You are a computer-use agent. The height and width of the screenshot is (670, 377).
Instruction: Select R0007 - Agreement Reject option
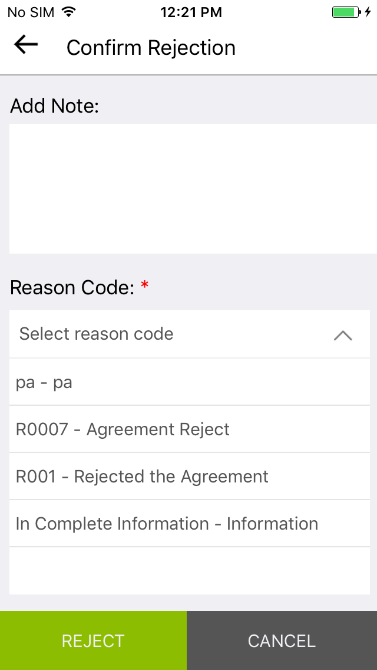coord(189,429)
